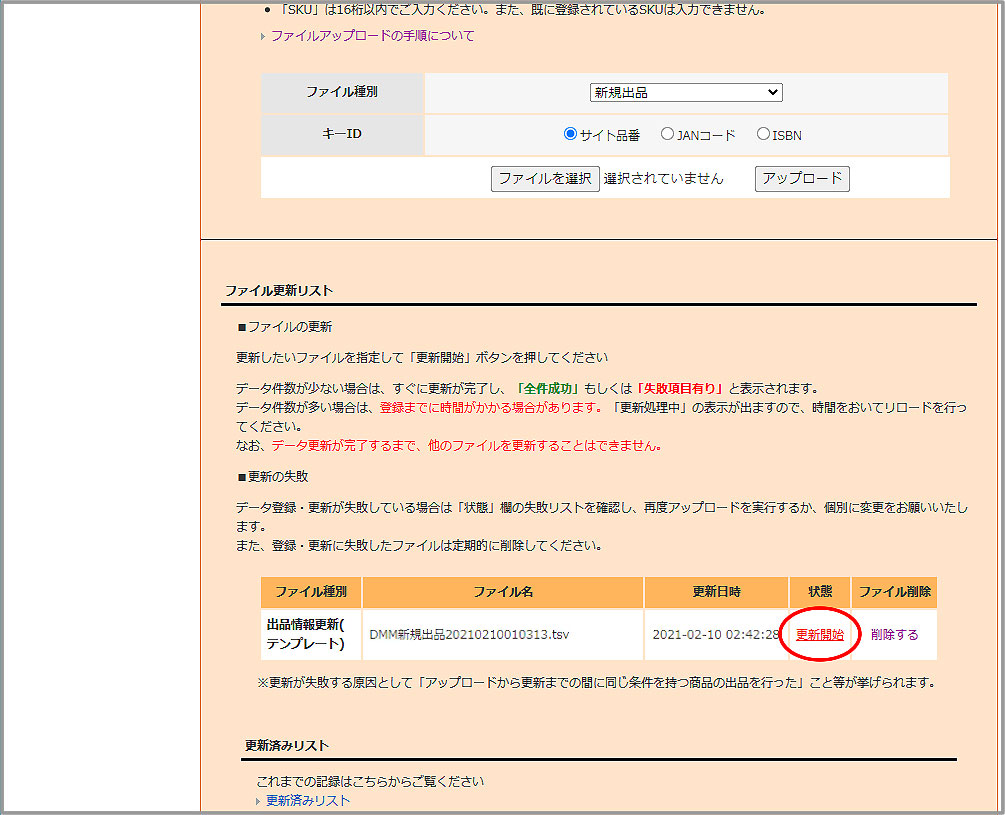Click the 2021-02-10 02:42:28 timestamp cell
1005x815 pixels.
point(715,635)
